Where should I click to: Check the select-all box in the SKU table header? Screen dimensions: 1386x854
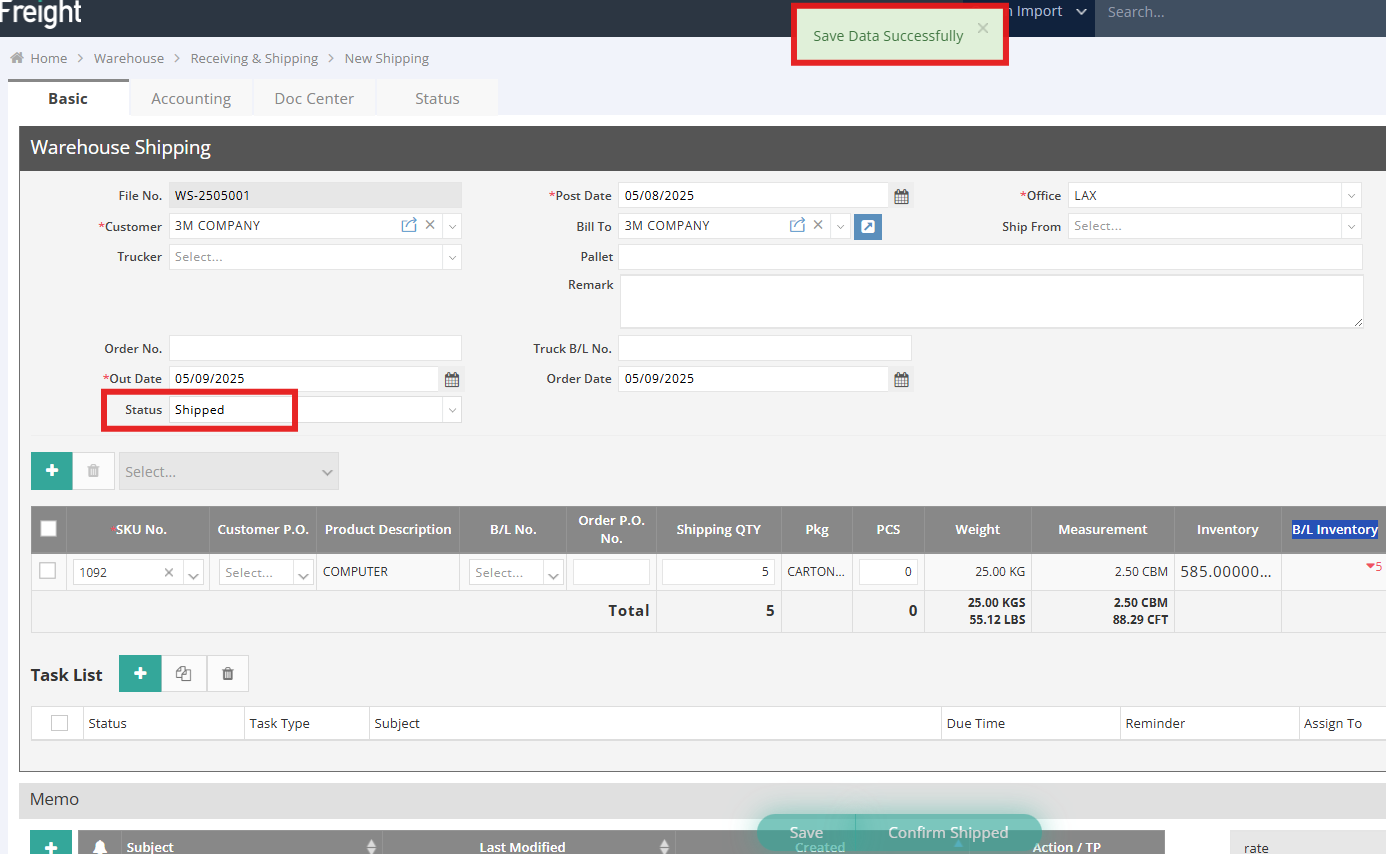(x=48, y=529)
